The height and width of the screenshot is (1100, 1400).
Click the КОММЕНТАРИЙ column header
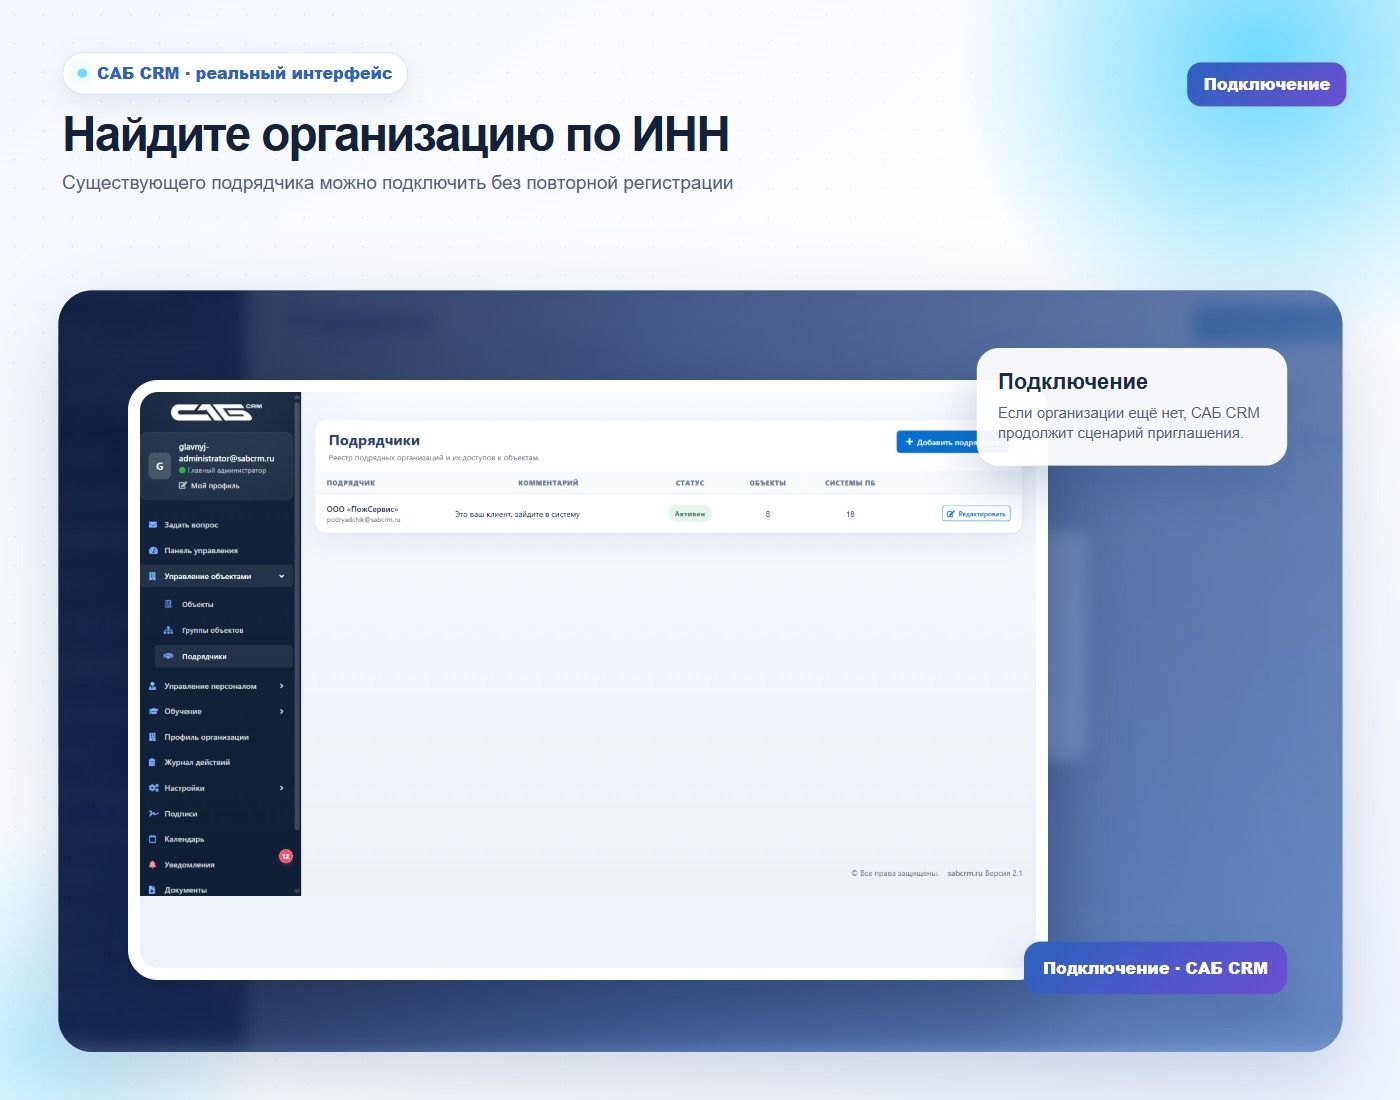click(x=548, y=483)
